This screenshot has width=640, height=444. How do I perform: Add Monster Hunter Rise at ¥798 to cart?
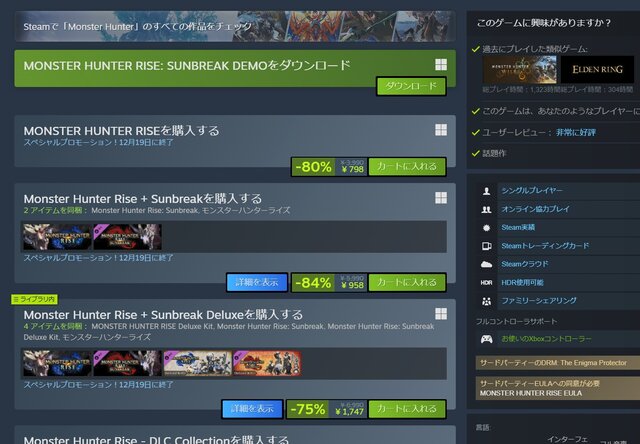point(407,166)
